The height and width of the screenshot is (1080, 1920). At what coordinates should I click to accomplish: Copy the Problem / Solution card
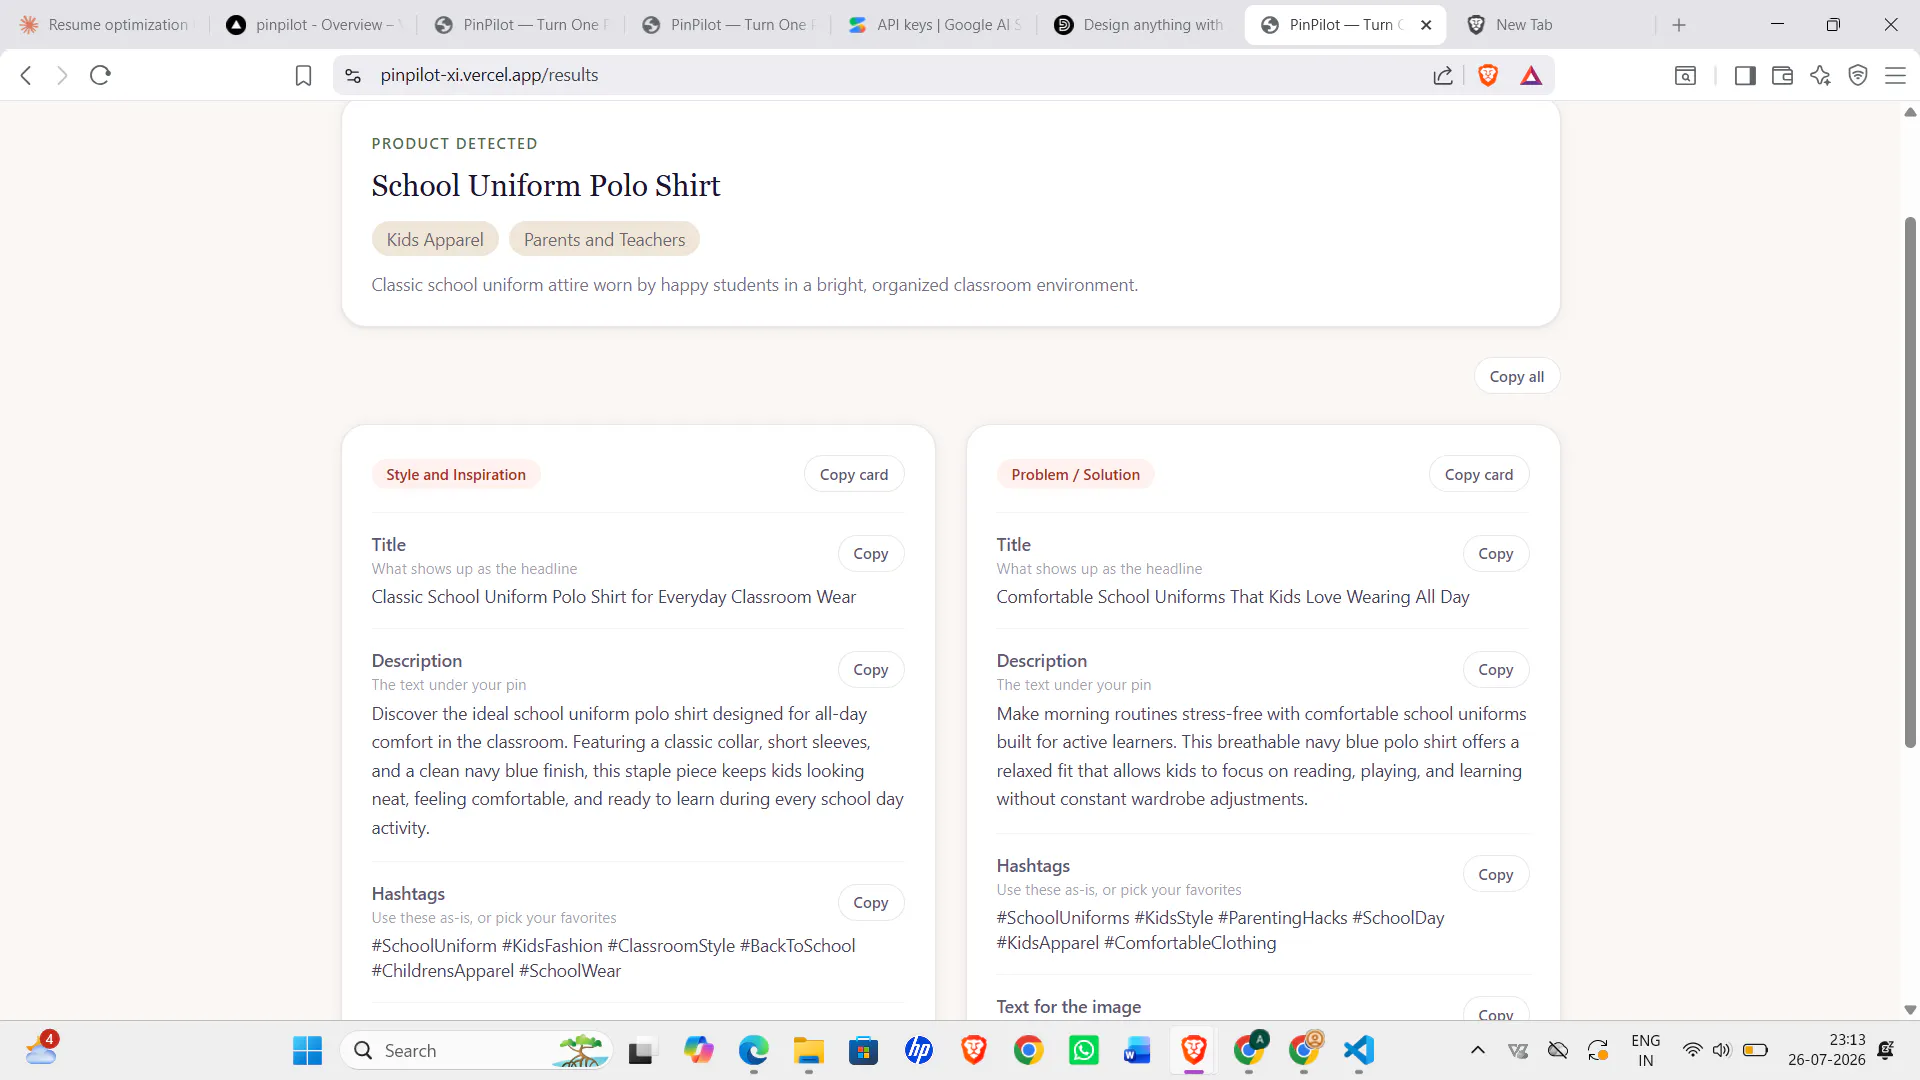point(1478,474)
